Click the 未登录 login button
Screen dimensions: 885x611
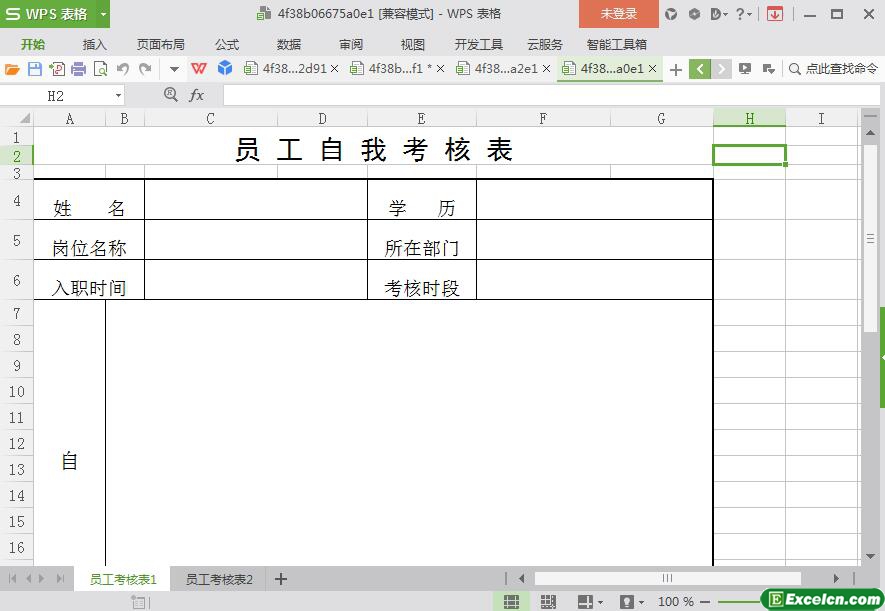pyautogui.click(x=618, y=14)
